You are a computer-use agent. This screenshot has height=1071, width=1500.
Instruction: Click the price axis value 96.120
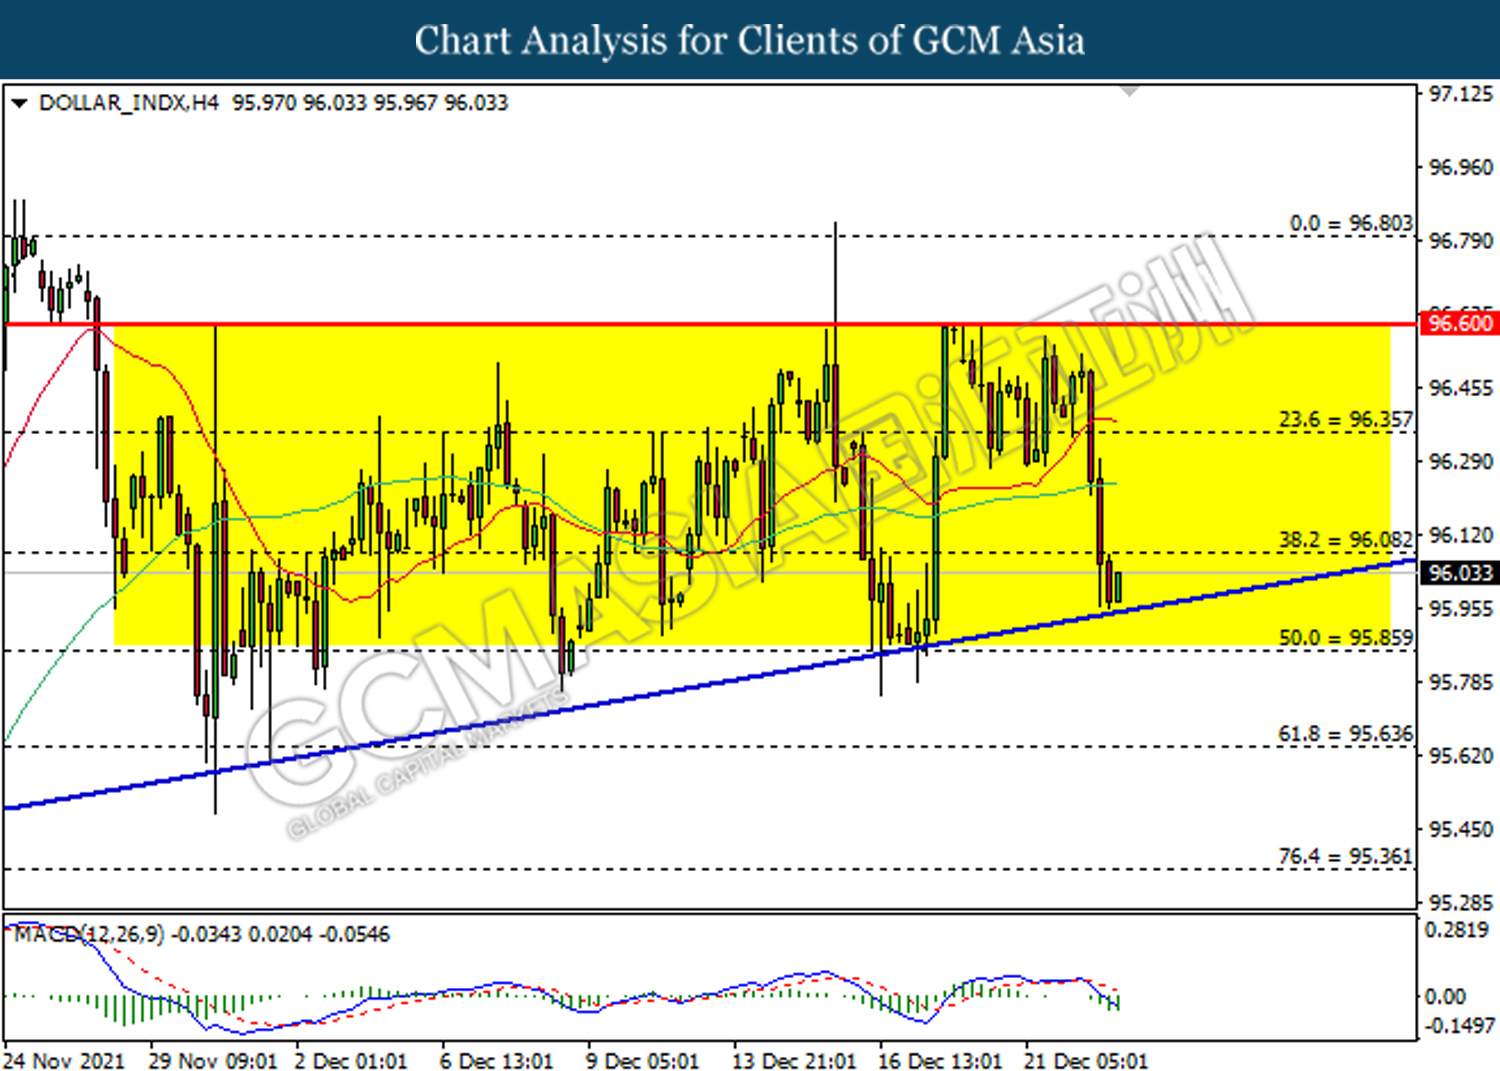(1460, 536)
